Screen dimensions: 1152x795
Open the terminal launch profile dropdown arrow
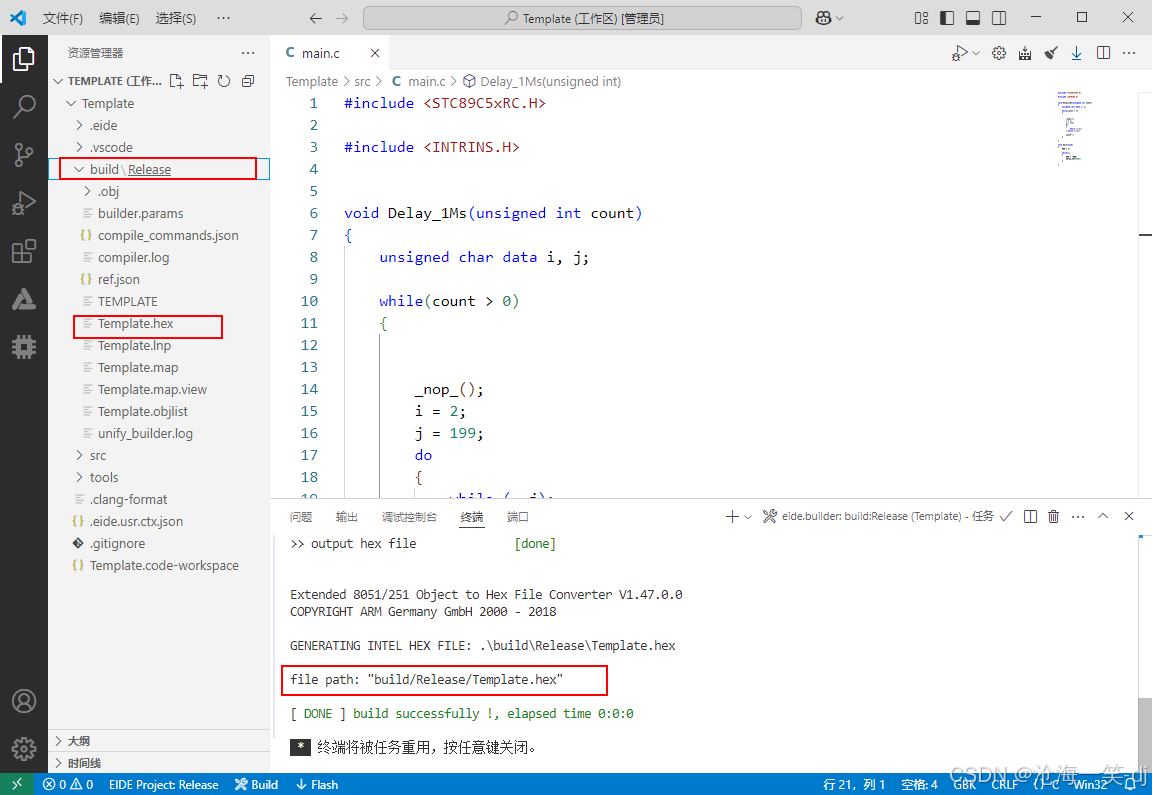748,517
